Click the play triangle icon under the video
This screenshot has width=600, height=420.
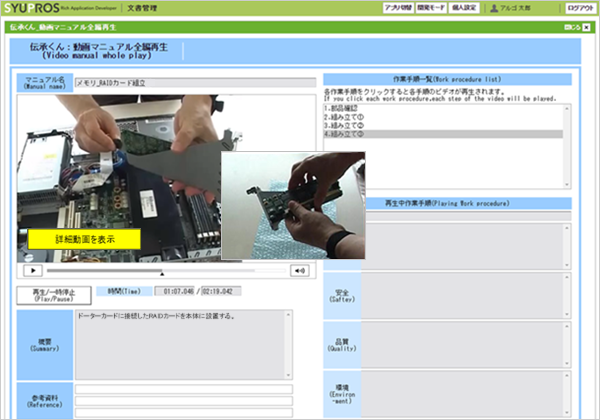pos(33,270)
